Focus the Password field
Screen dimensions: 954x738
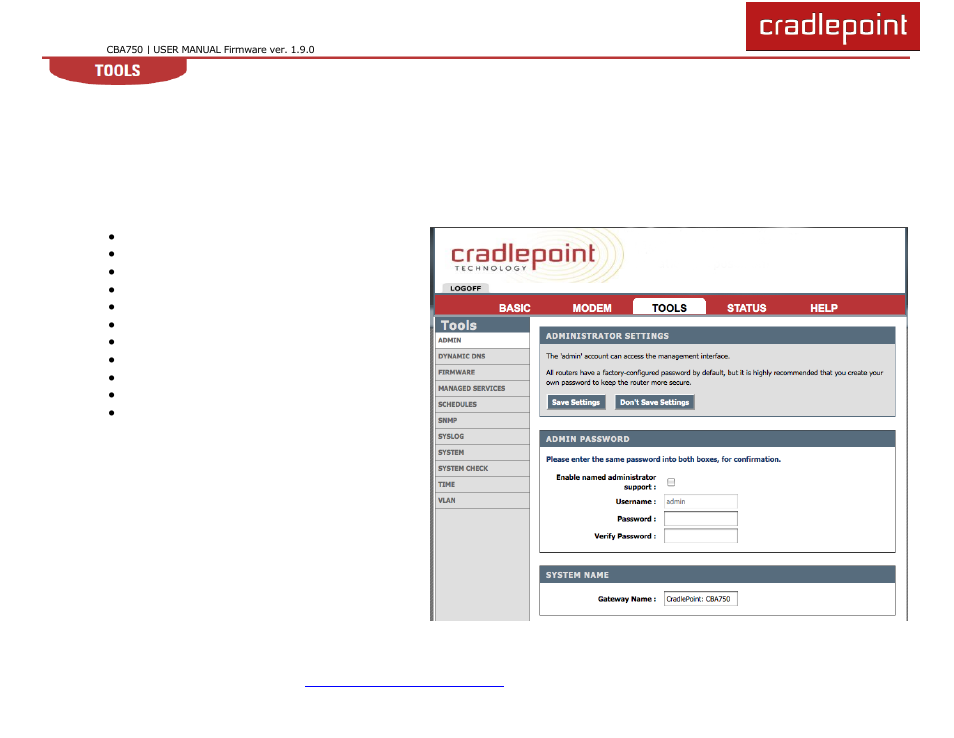700,518
